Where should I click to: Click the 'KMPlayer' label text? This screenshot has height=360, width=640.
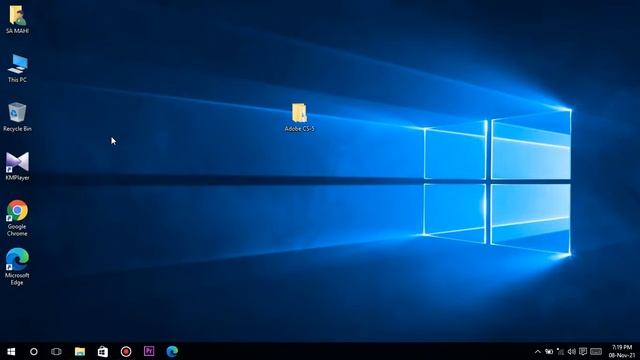(17, 178)
